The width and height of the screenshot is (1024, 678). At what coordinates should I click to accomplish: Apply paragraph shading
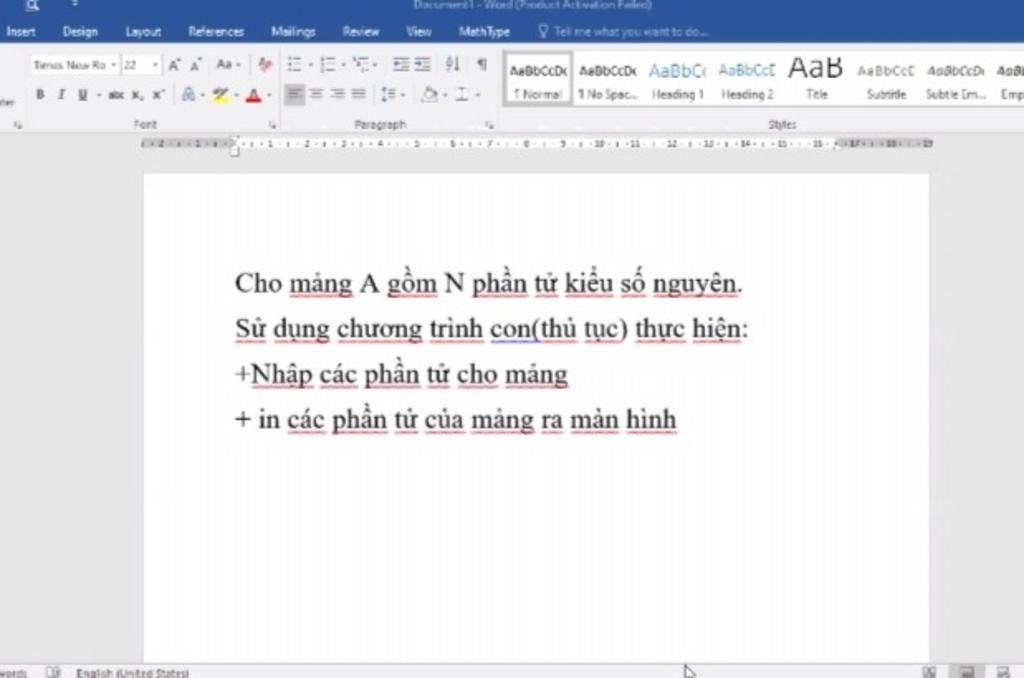point(430,95)
